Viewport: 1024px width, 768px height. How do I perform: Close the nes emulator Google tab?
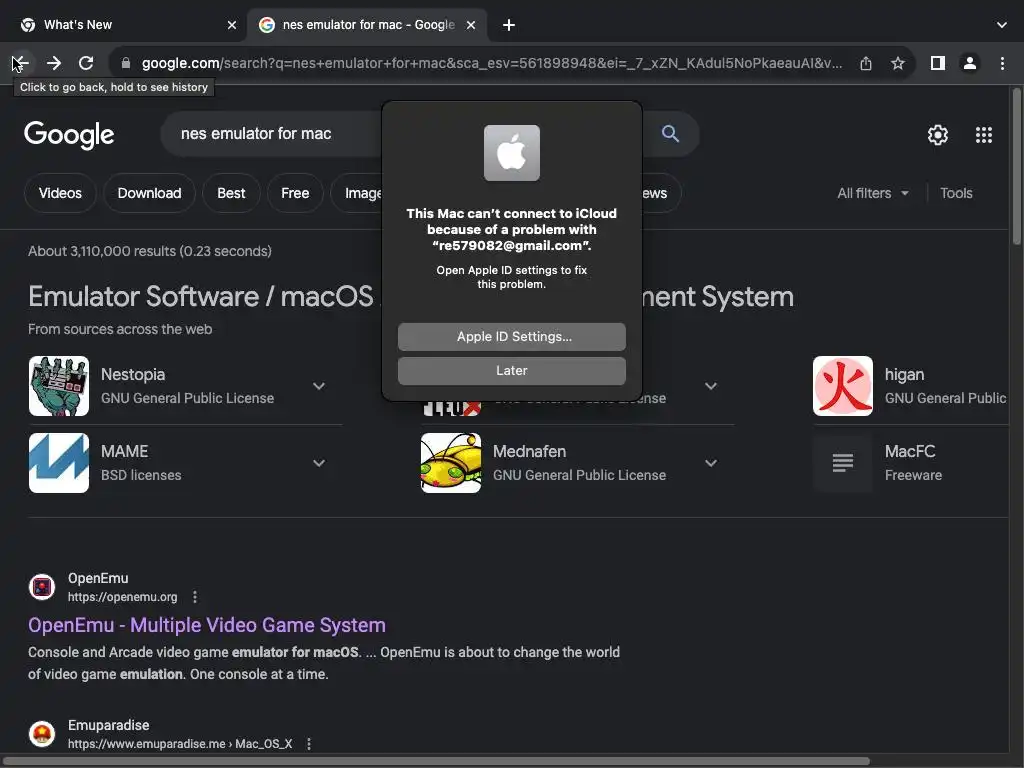pyautogui.click(x=471, y=25)
